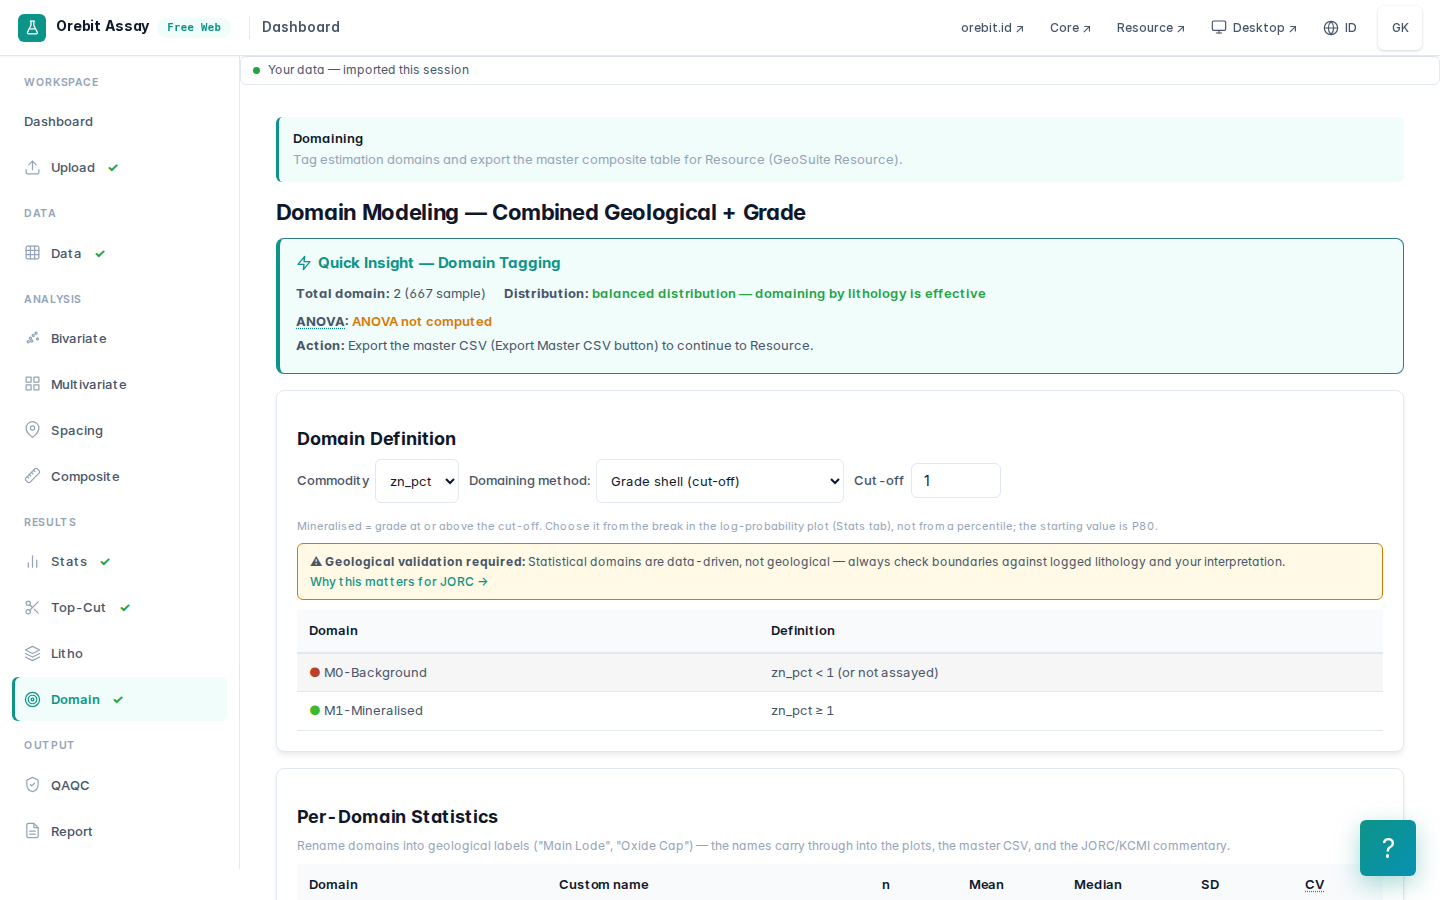Image resolution: width=1440 pixels, height=900 pixels.
Task: Click the SD column header
Action: coord(1210,885)
